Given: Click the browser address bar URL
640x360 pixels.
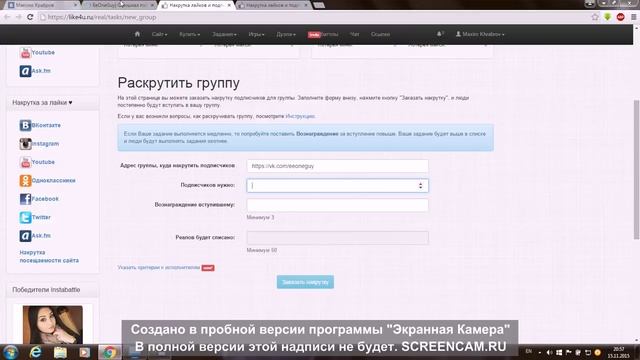Looking at the screenshot, I should click(x=102, y=17).
